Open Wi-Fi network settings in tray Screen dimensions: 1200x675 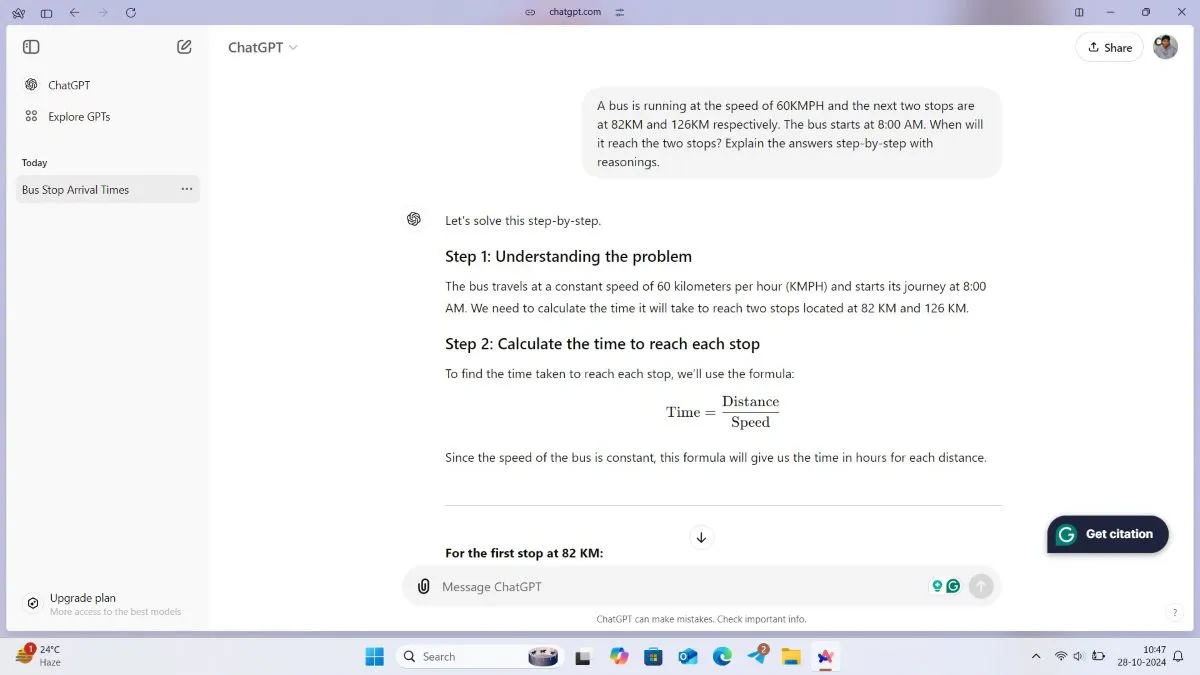1061,656
